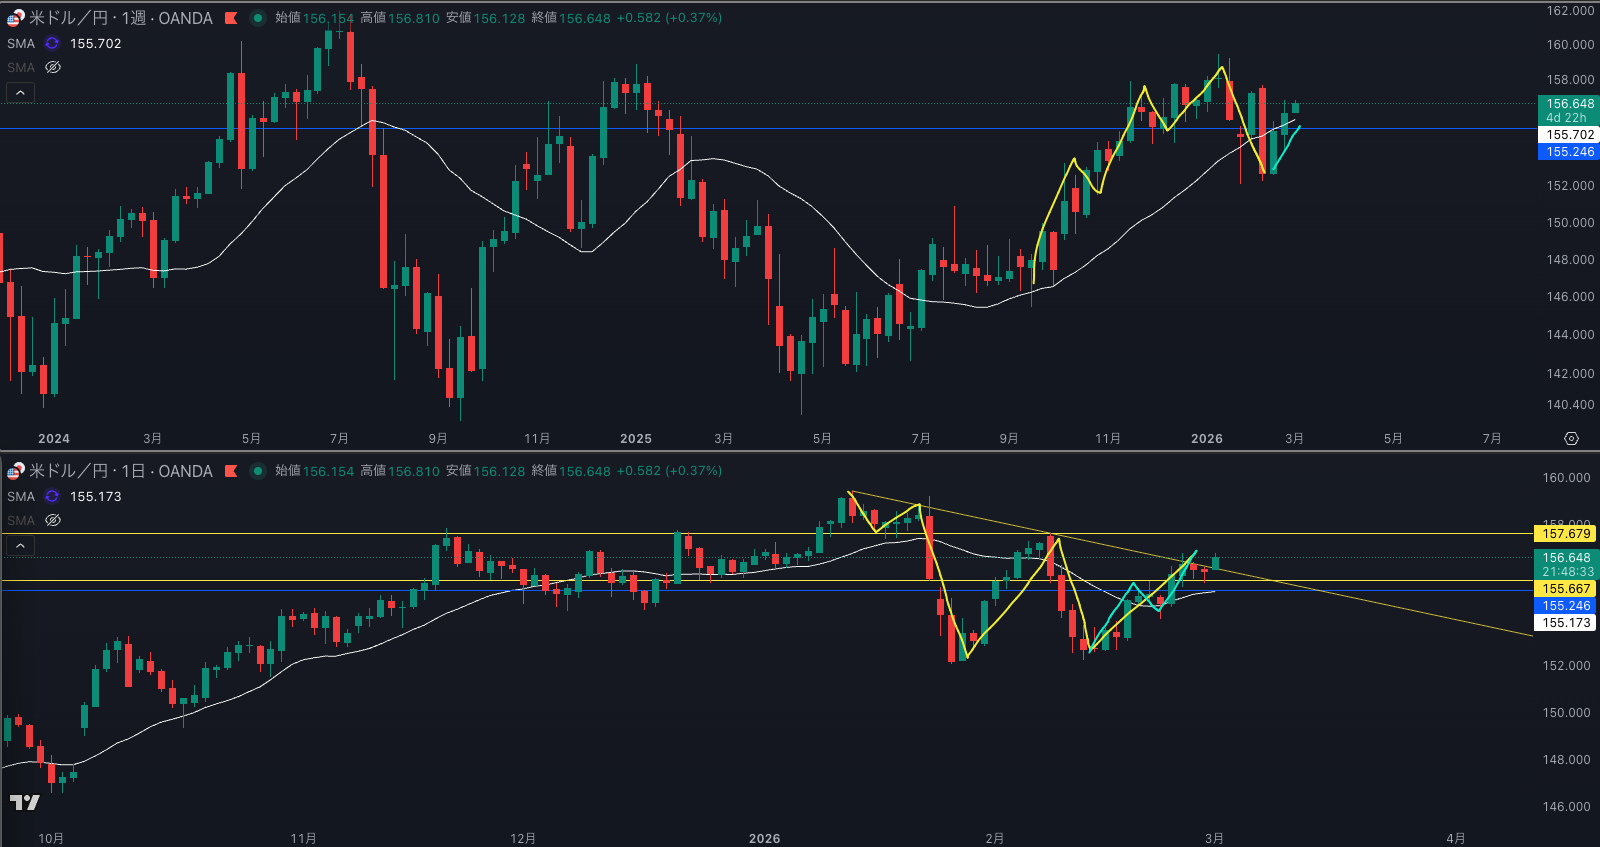Viewport: 1600px width, 847px height.
Task: Click the TradingView logo in the daily chart
Action: coord(24,802)
